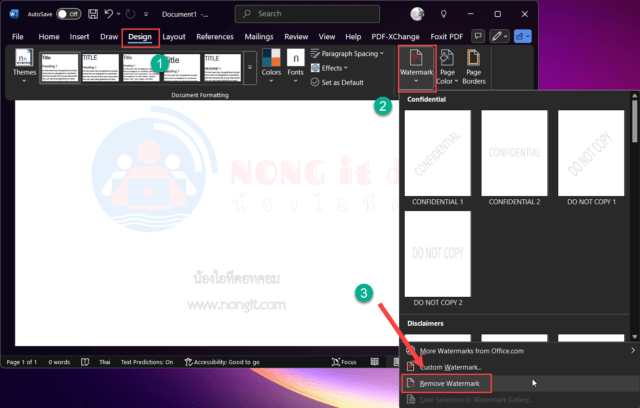The width and height of the screenshot is (640, 408).
Task: Click the proofing book icon
Action: coord(85,362)
